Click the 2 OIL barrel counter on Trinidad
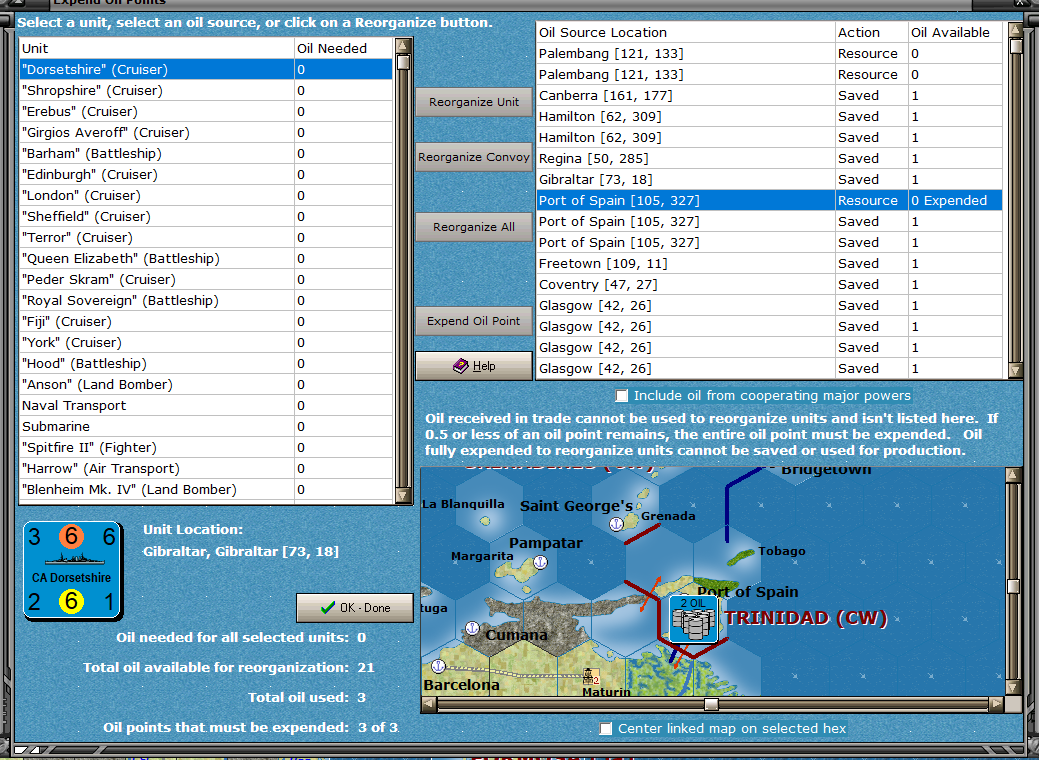 693,619
